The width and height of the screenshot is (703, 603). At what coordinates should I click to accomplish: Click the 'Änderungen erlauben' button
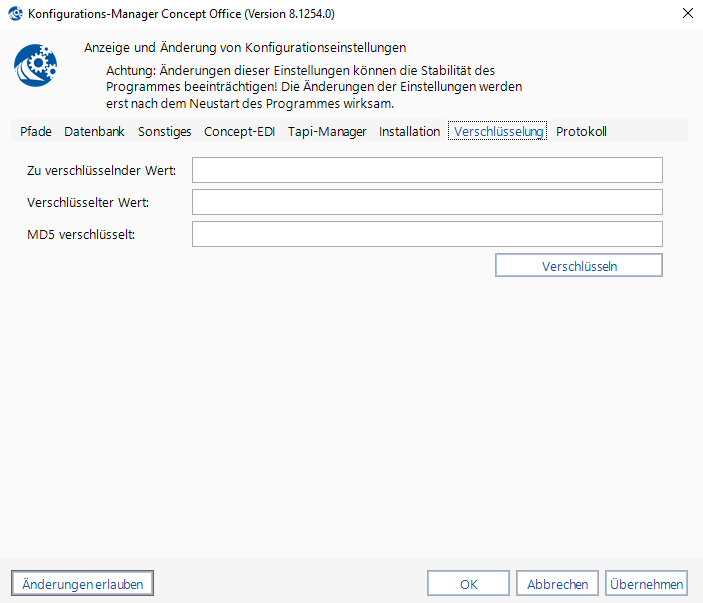[x=82, y=583]
